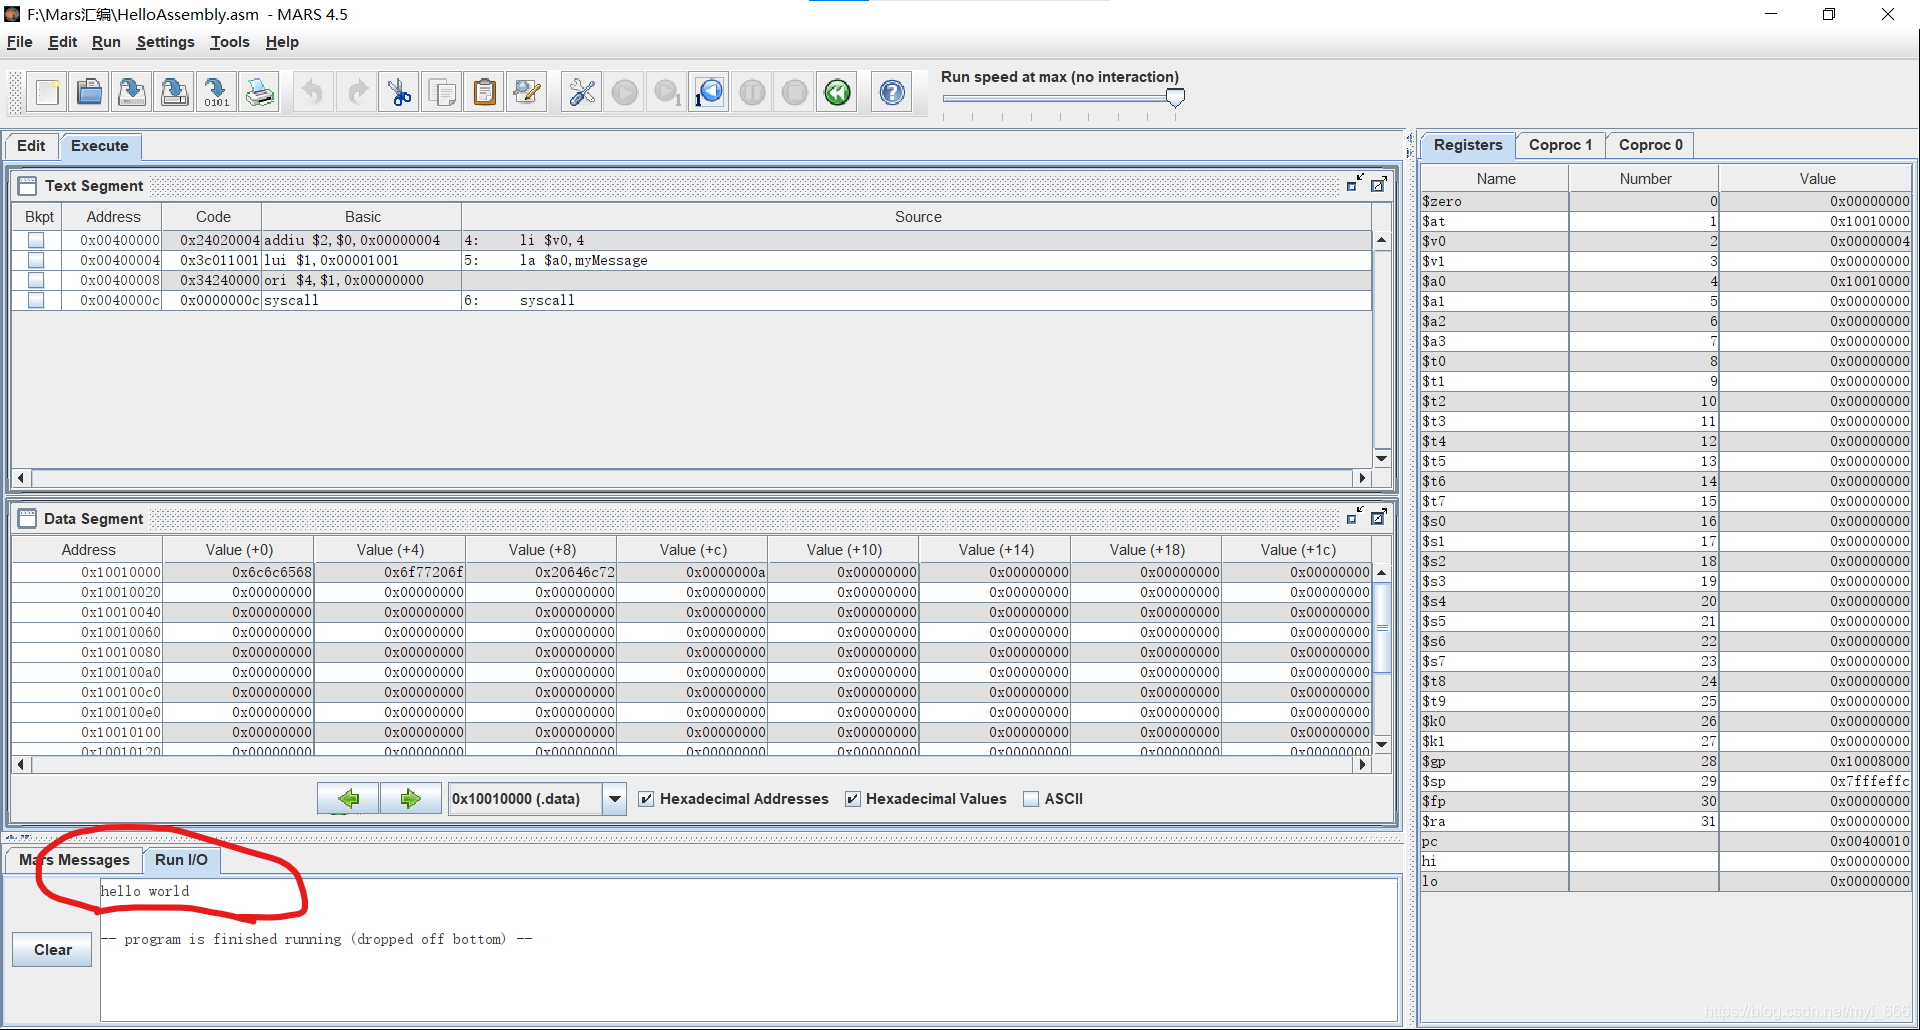Show previous data segment memory range
Viewport: 1920px width, 1030px height.
[348, 798]
